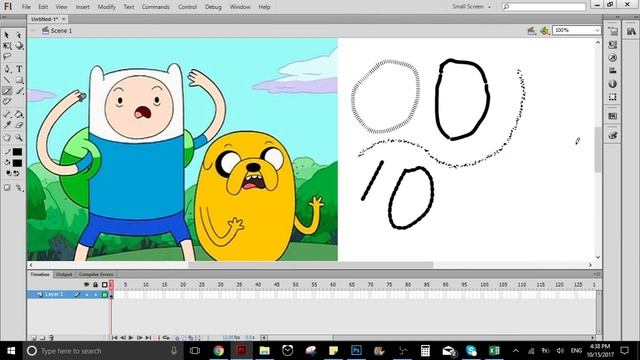Open the Align panel icon
Screen dimensions: 640x360
613,71
